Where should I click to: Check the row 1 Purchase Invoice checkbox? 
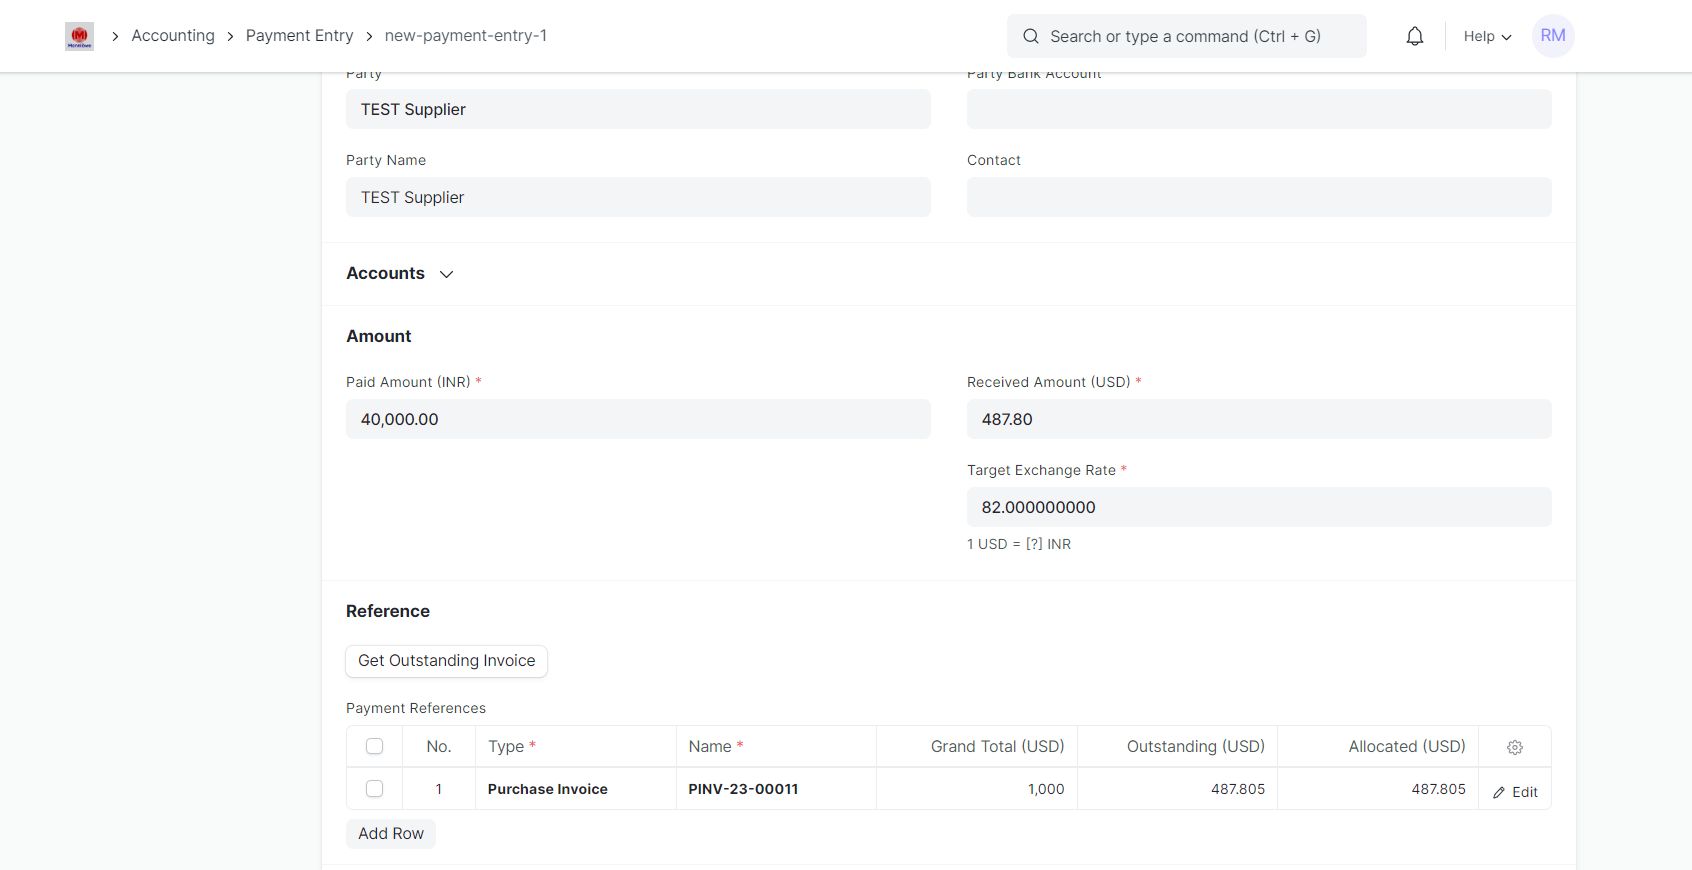[x=375, y=789]
